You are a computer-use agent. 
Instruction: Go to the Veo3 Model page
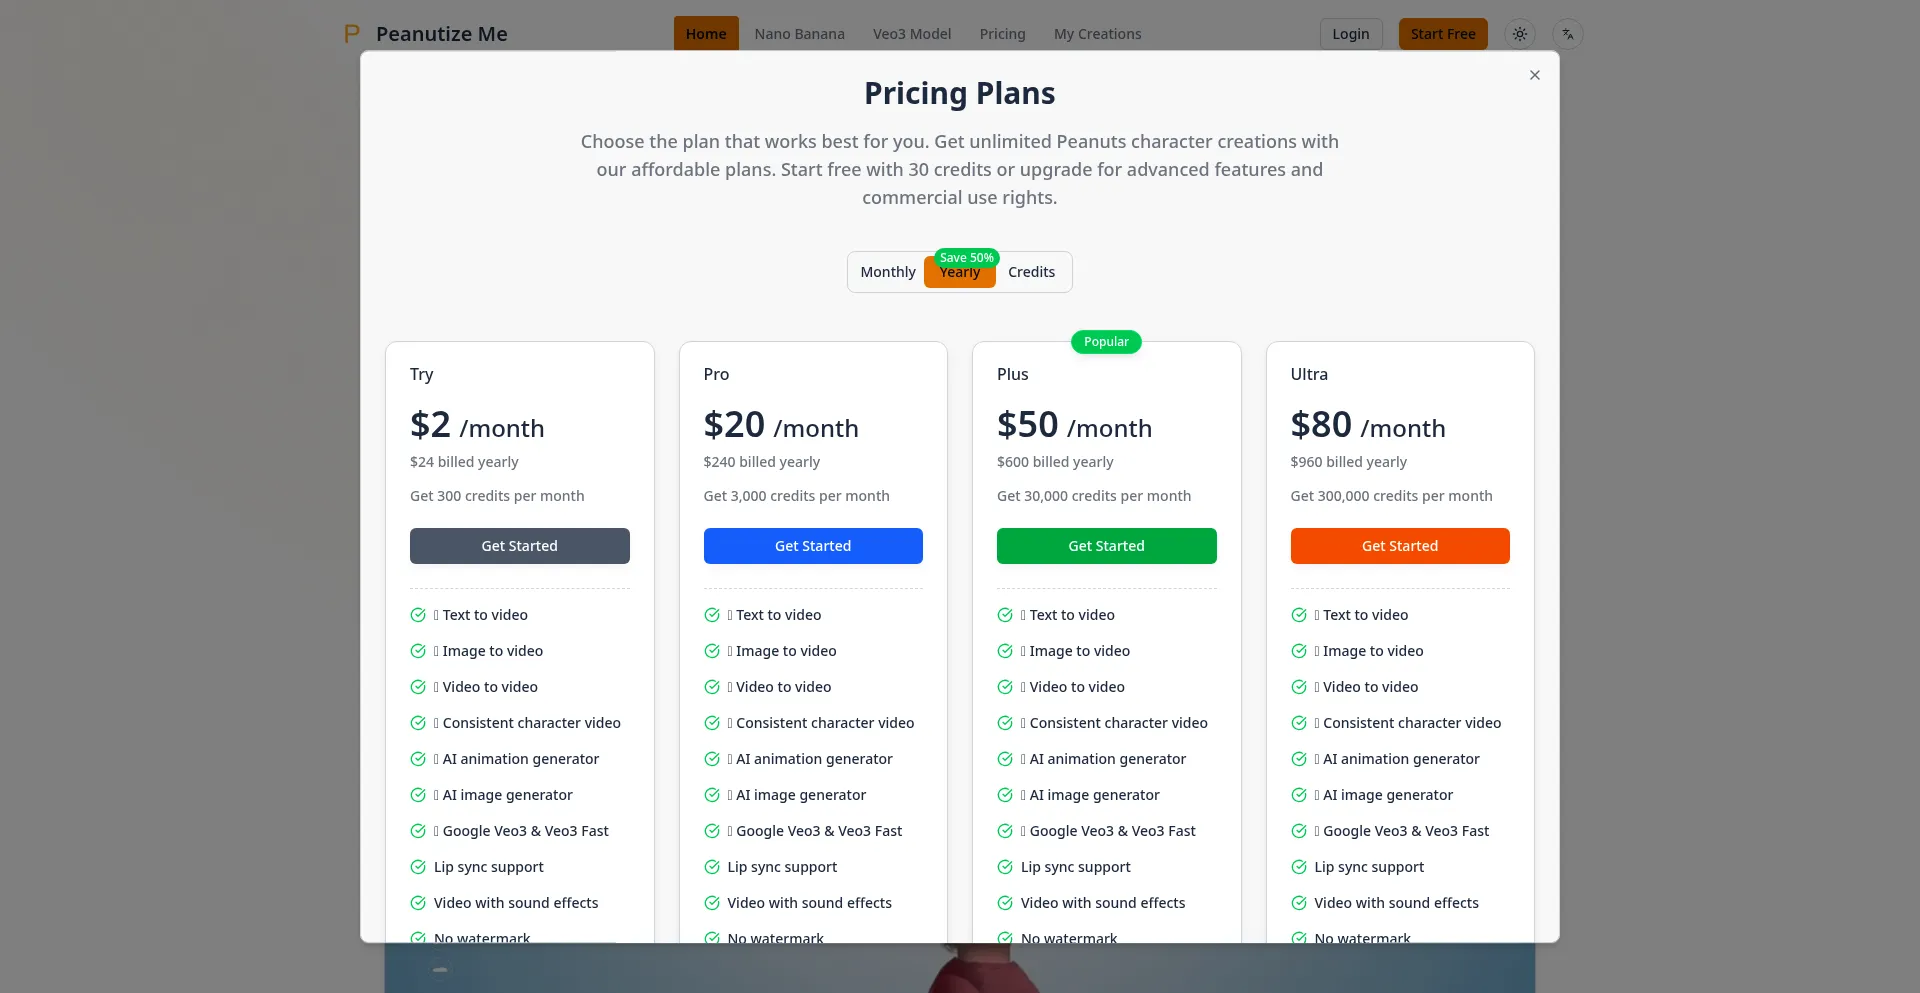(911, 34)
